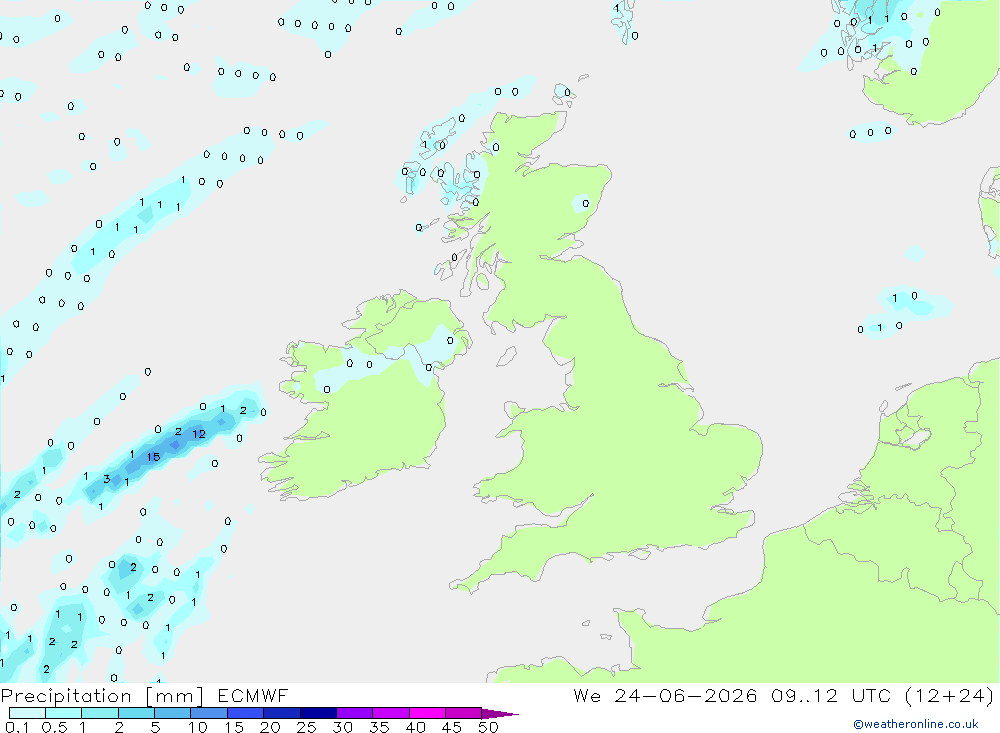Pick the legend swatch between 10 and 15
This screenshot has width=1000, height=733.
click(x=209, y=713)
